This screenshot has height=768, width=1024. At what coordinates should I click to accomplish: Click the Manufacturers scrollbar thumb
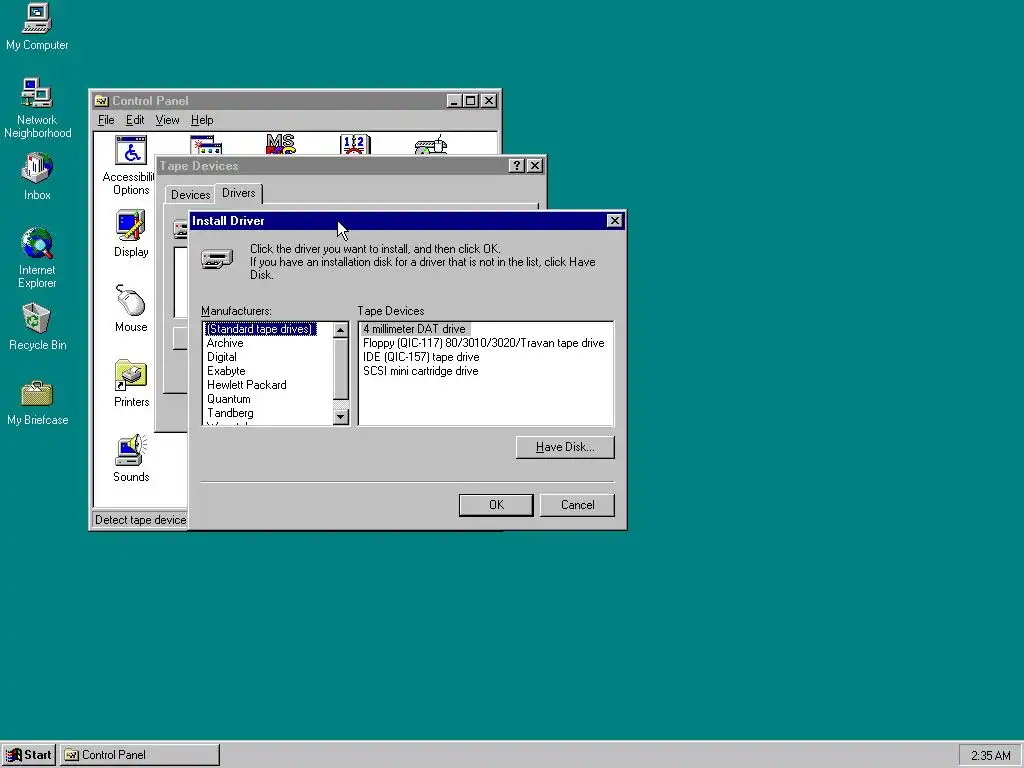[x=341, y=369]
